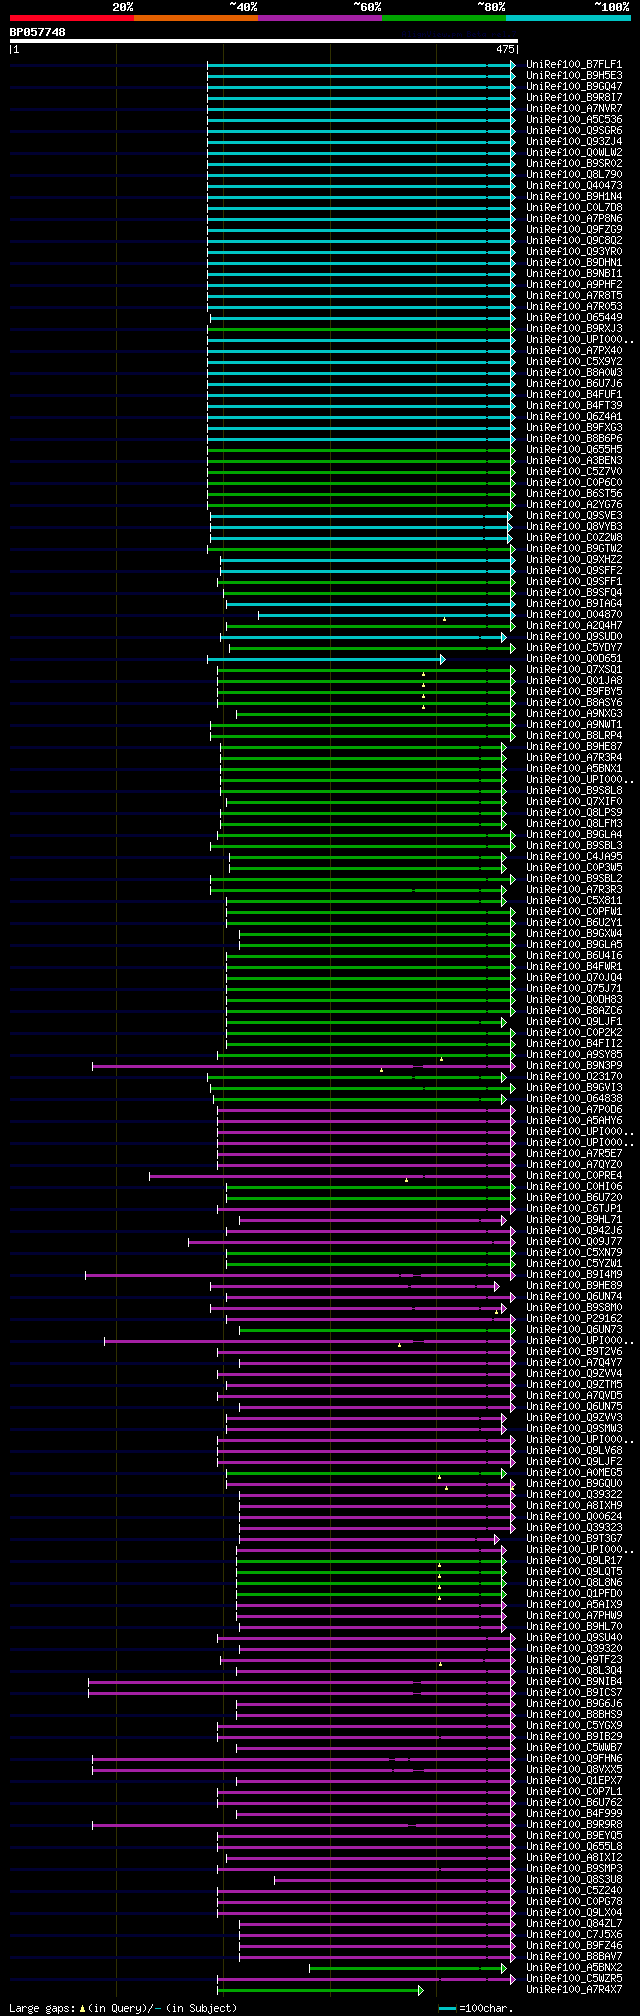Click the white query sequence bar
The width and height of the screenshot is (640, 2016).
pyautogui.click(x=263, y=41)
